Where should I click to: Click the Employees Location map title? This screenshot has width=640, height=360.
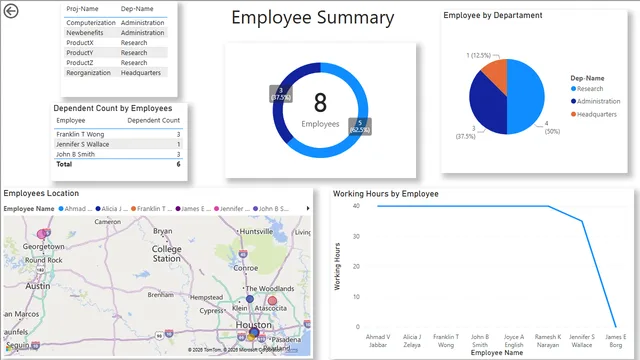pos(41,193)
